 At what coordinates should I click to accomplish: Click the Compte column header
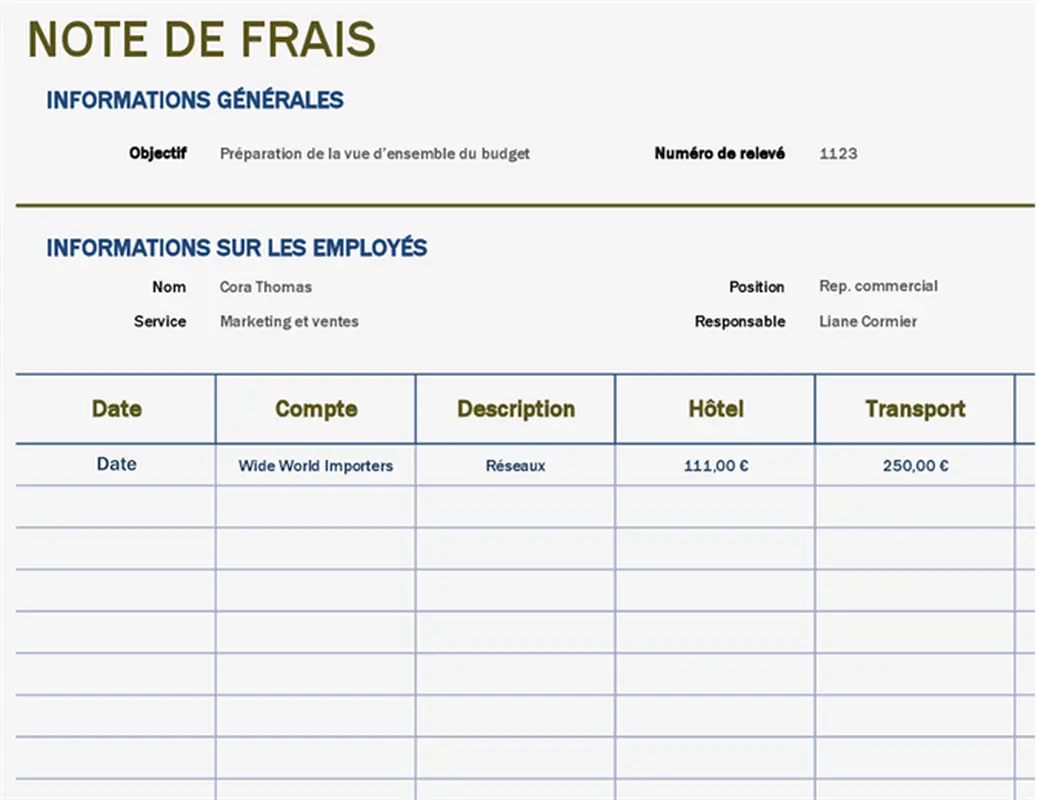pyautogui.click(x=315, y=409)
